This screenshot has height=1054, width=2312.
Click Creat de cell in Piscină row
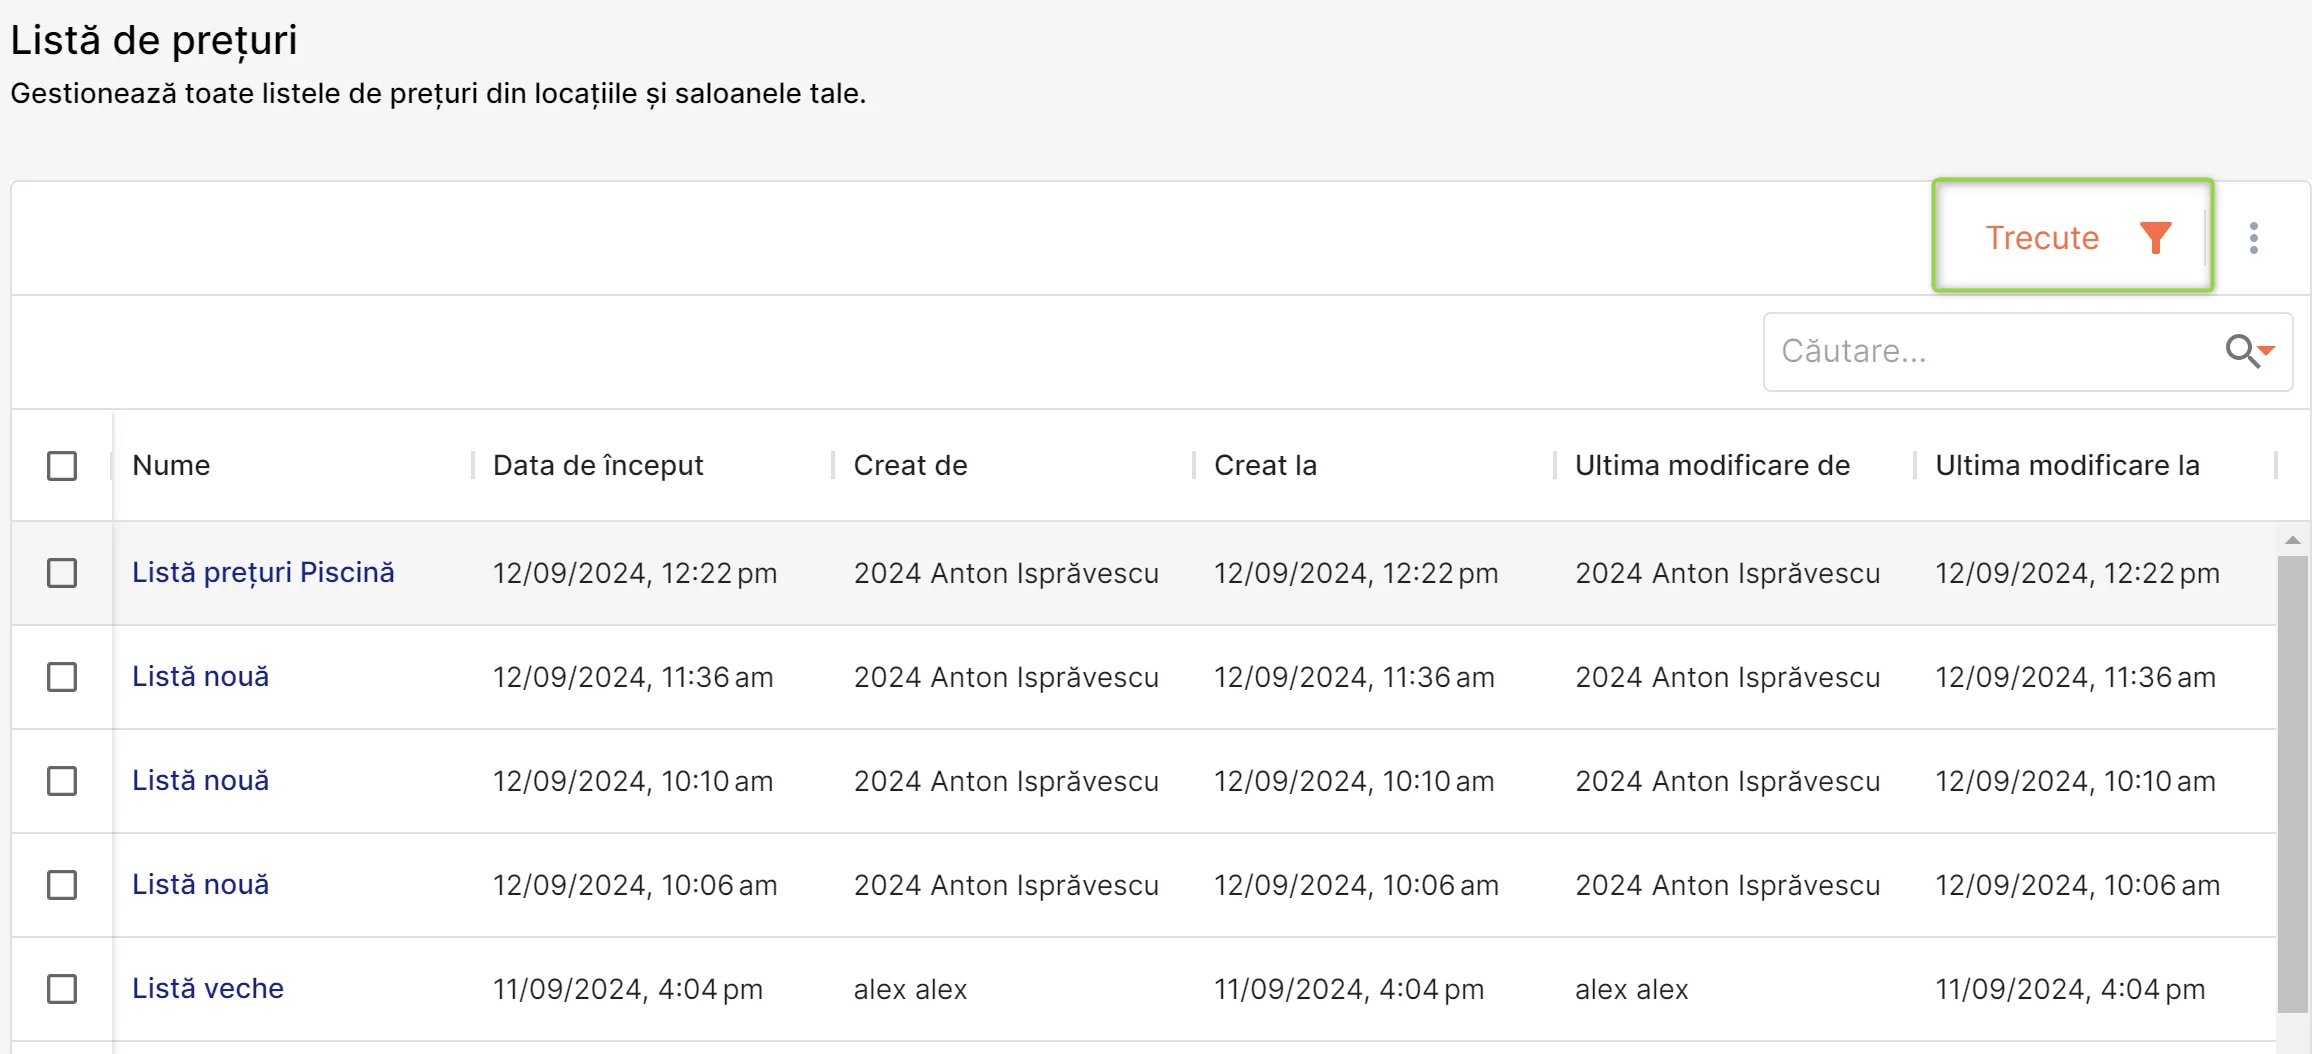1006,574
